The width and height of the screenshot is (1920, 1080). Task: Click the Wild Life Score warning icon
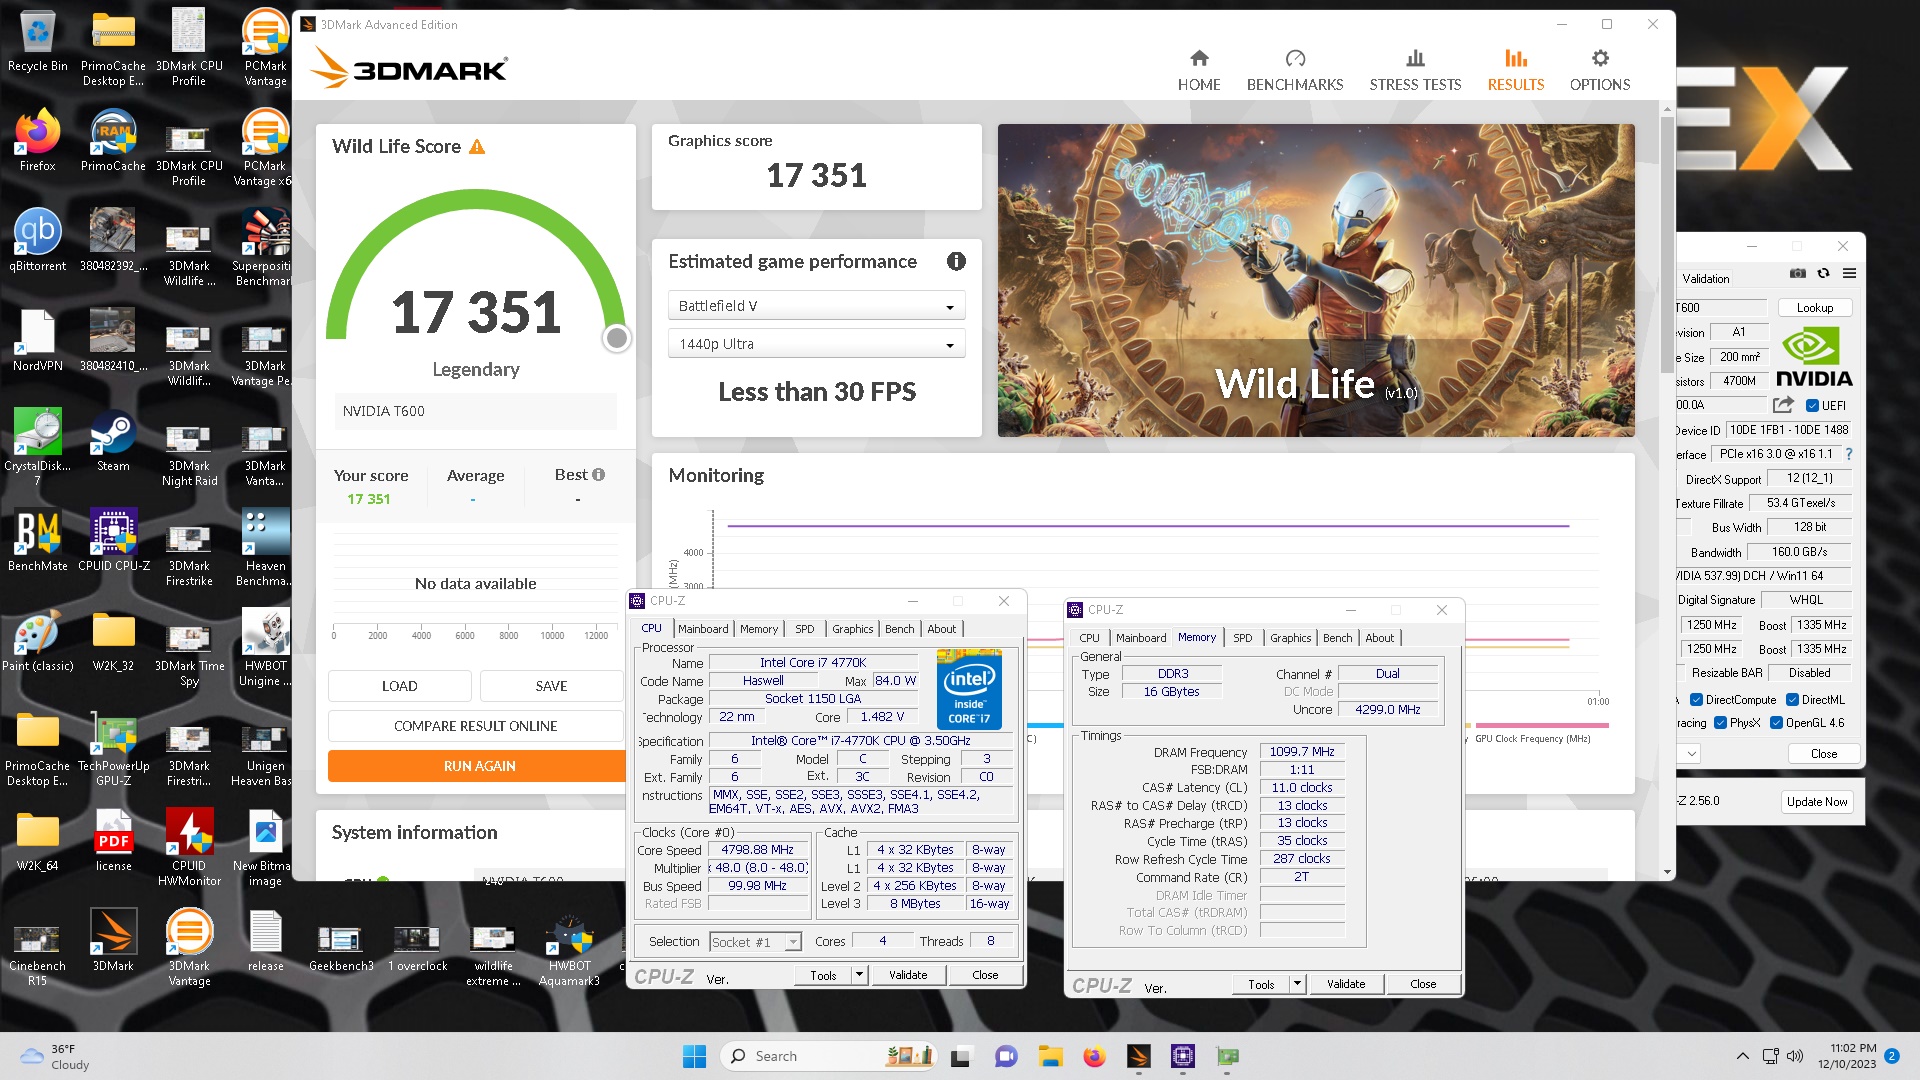point(477,147)
